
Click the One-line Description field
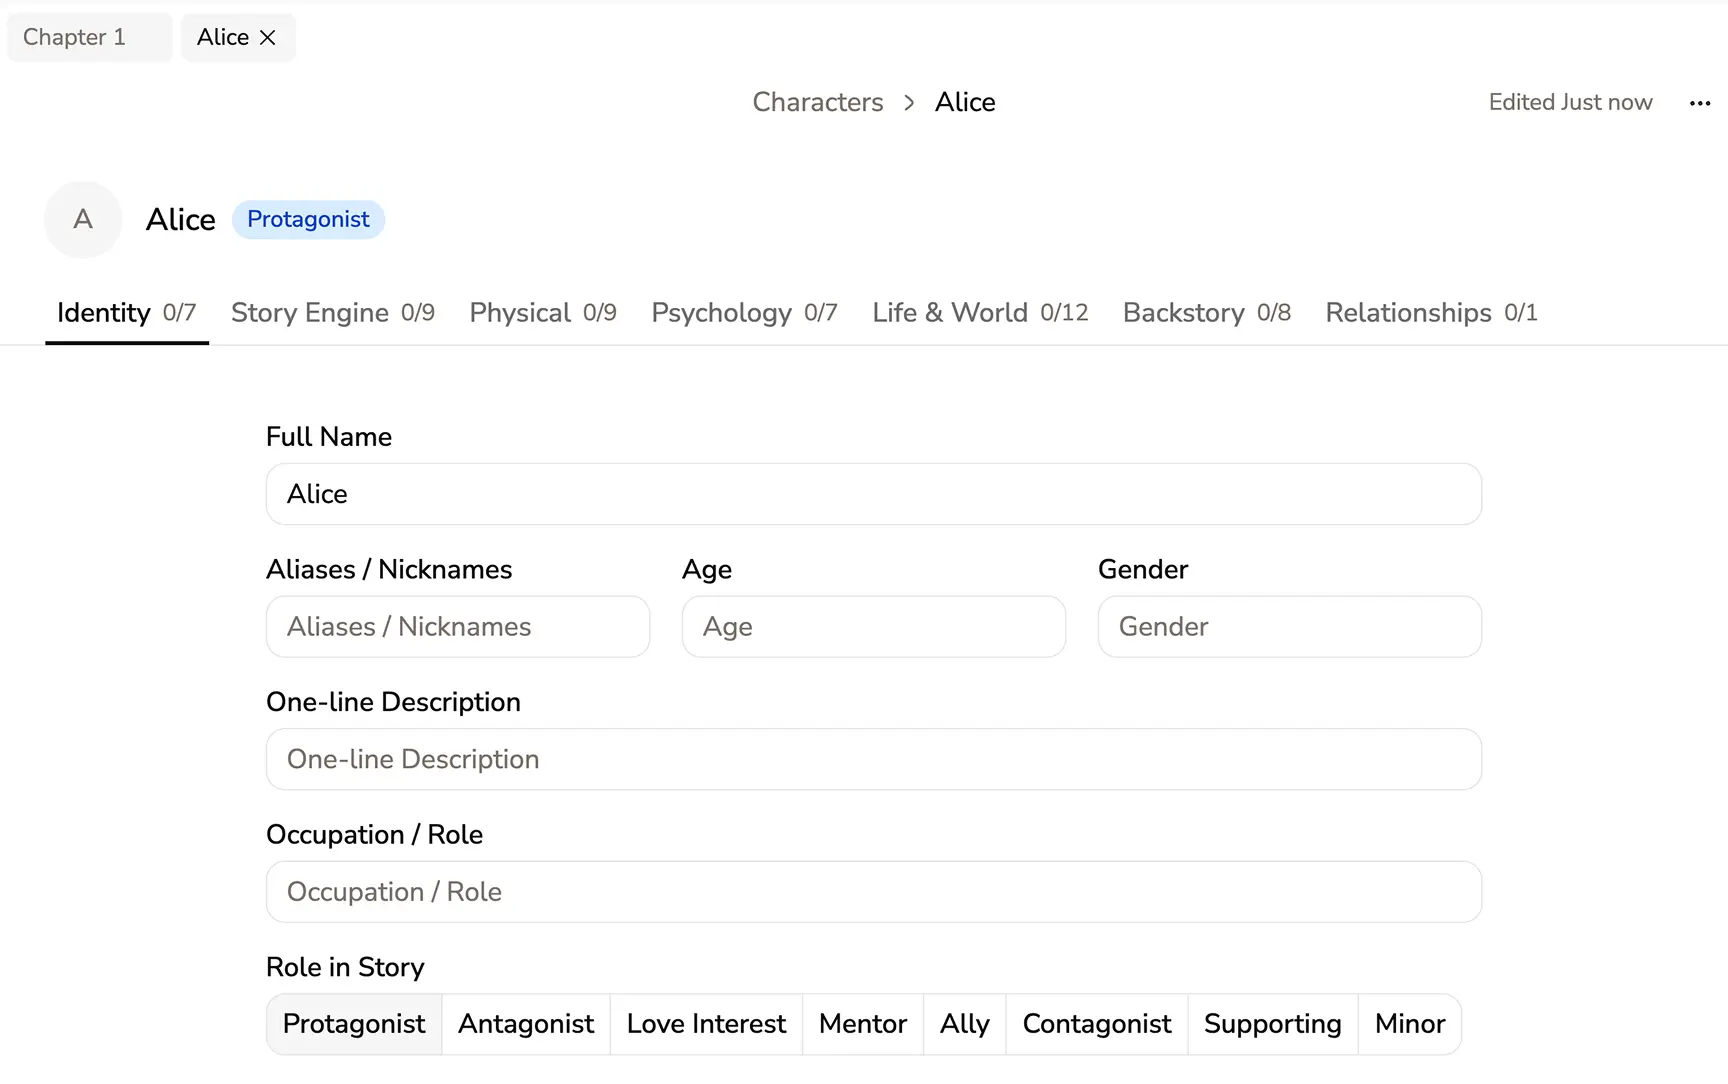(x=873, y=760)
